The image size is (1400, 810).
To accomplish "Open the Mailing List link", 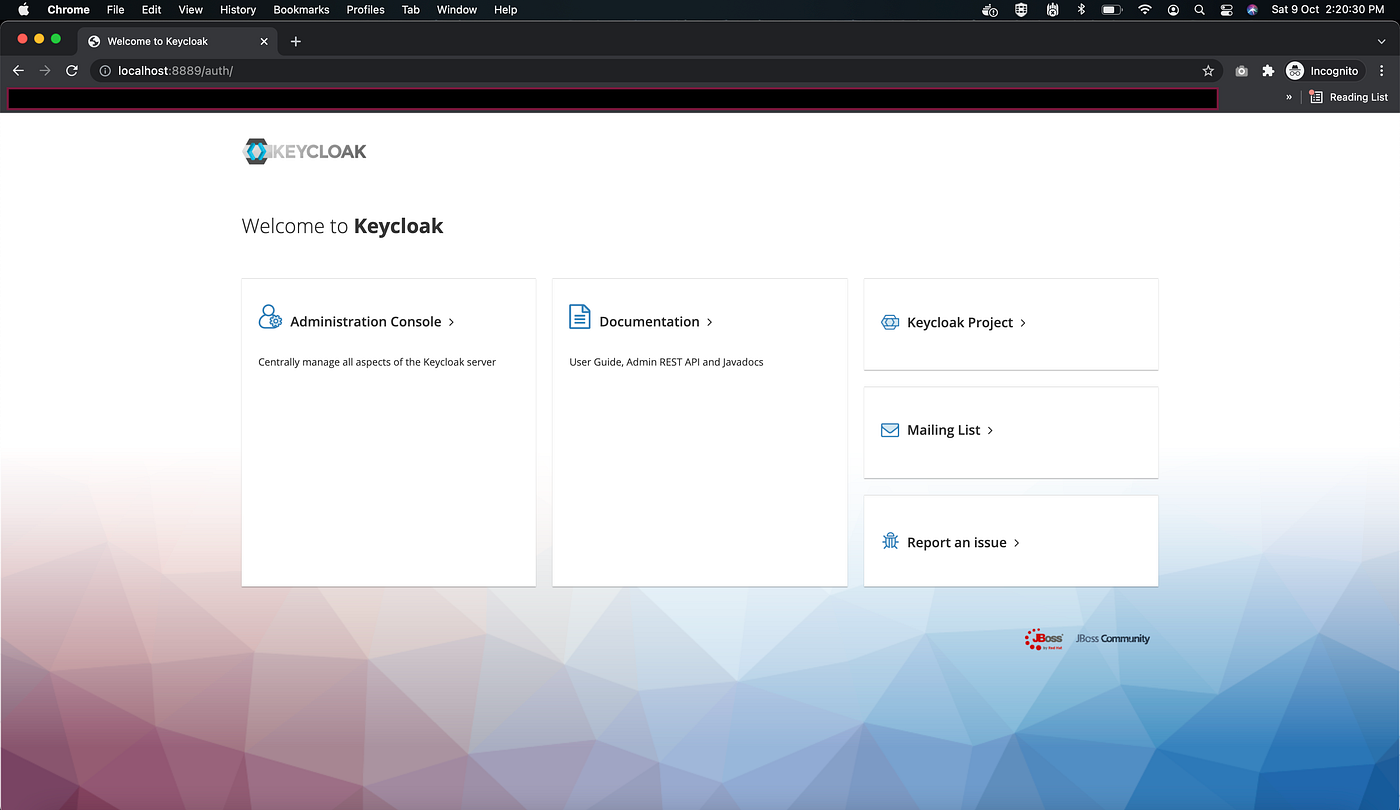I will click(942, 429).
